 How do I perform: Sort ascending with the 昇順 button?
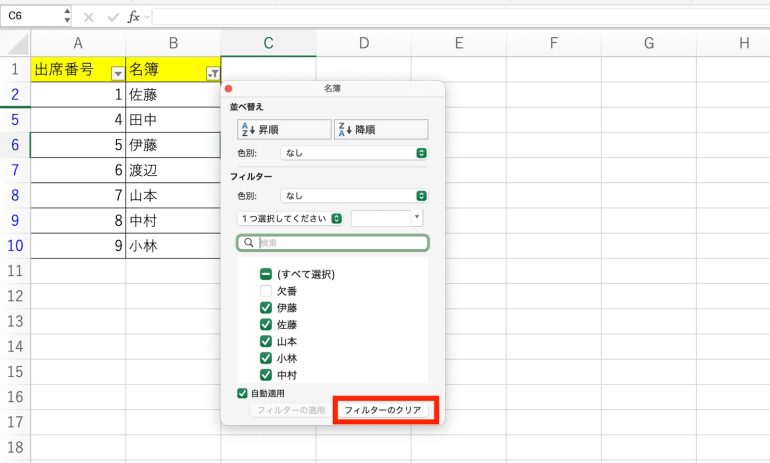coord(283,129)
